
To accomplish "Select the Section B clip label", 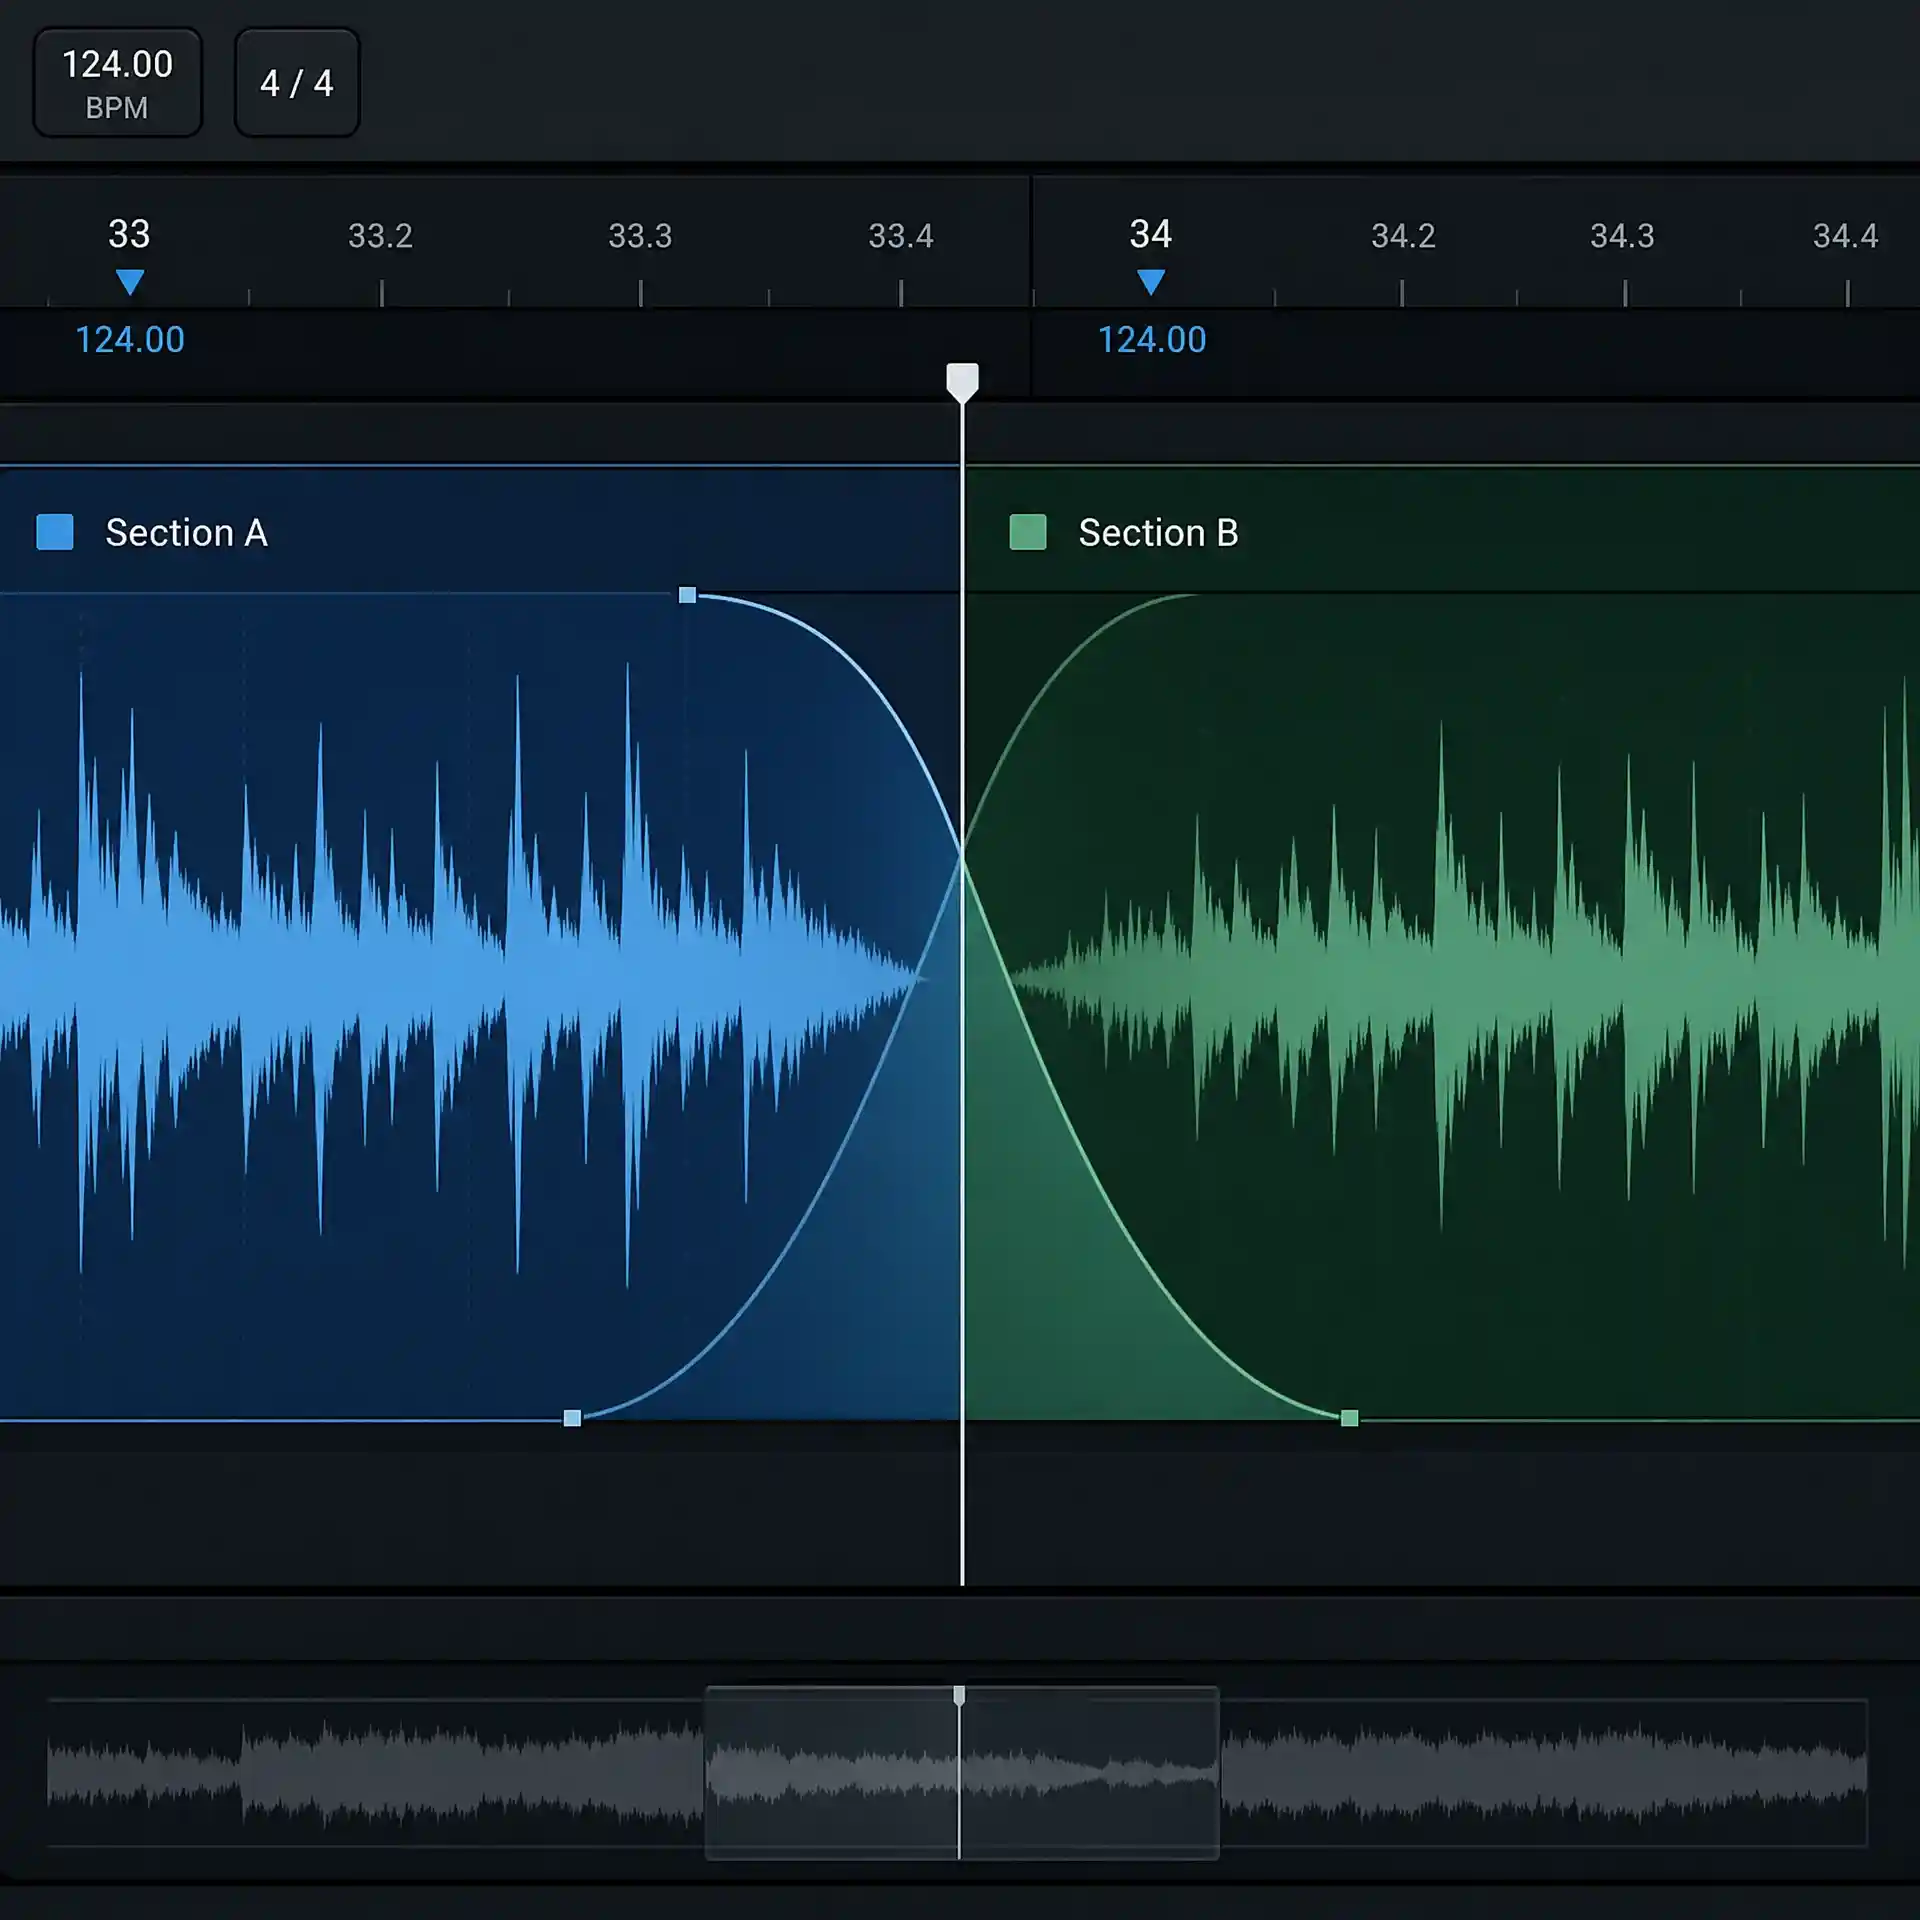I will coord(1158,533).
